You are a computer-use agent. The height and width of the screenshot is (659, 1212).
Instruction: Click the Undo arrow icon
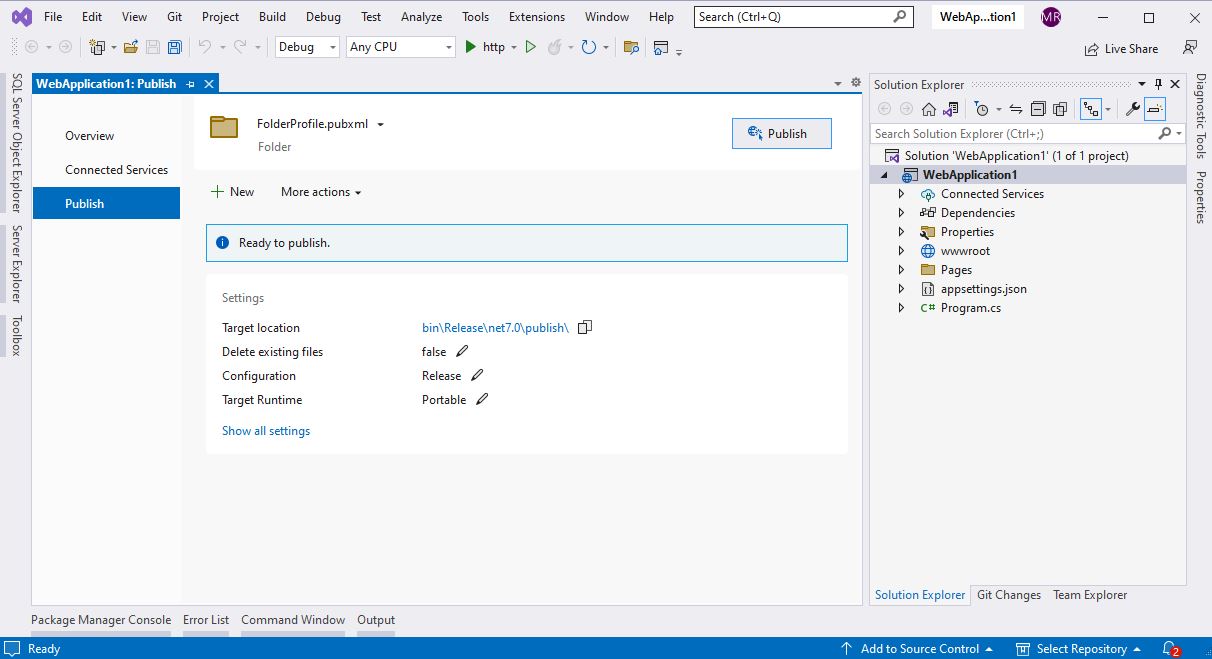click(204, 47)
